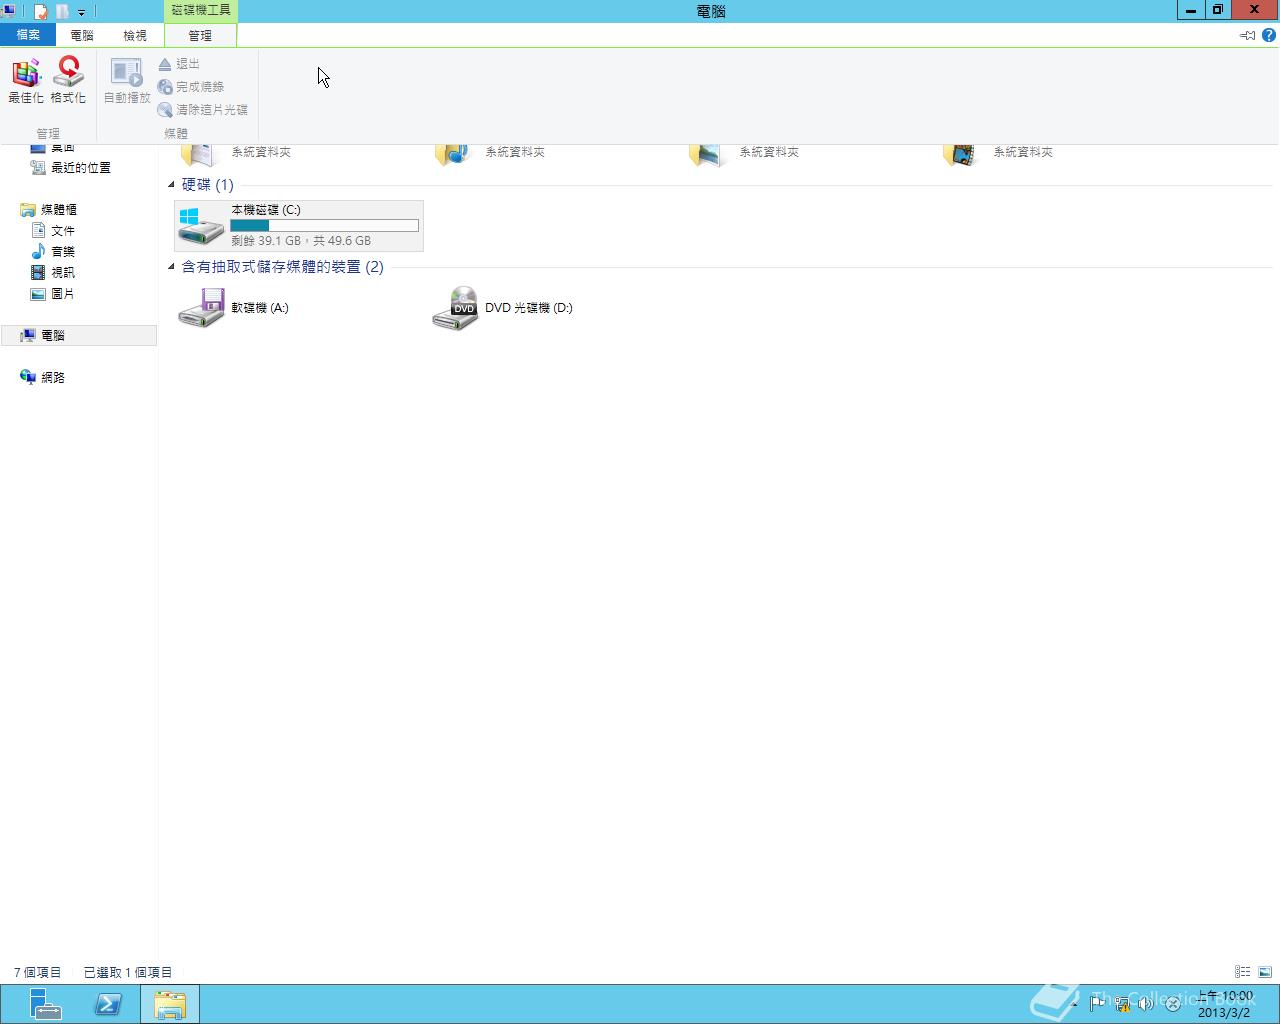Open the Action Center flag icon
Image resolution: width=1280 pixels, height=1024 pixels.
pos(1097,1004)
